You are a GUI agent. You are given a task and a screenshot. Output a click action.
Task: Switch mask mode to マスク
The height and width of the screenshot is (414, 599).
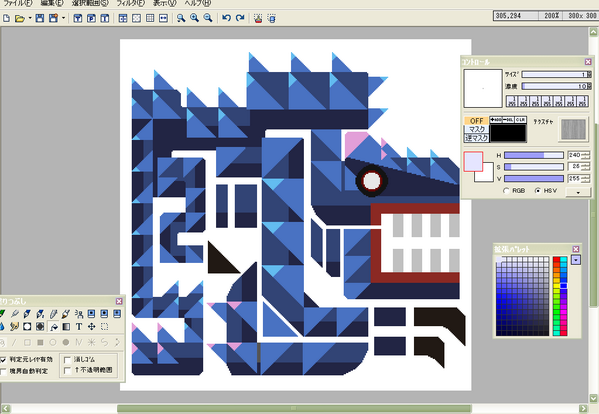[476, 129]
